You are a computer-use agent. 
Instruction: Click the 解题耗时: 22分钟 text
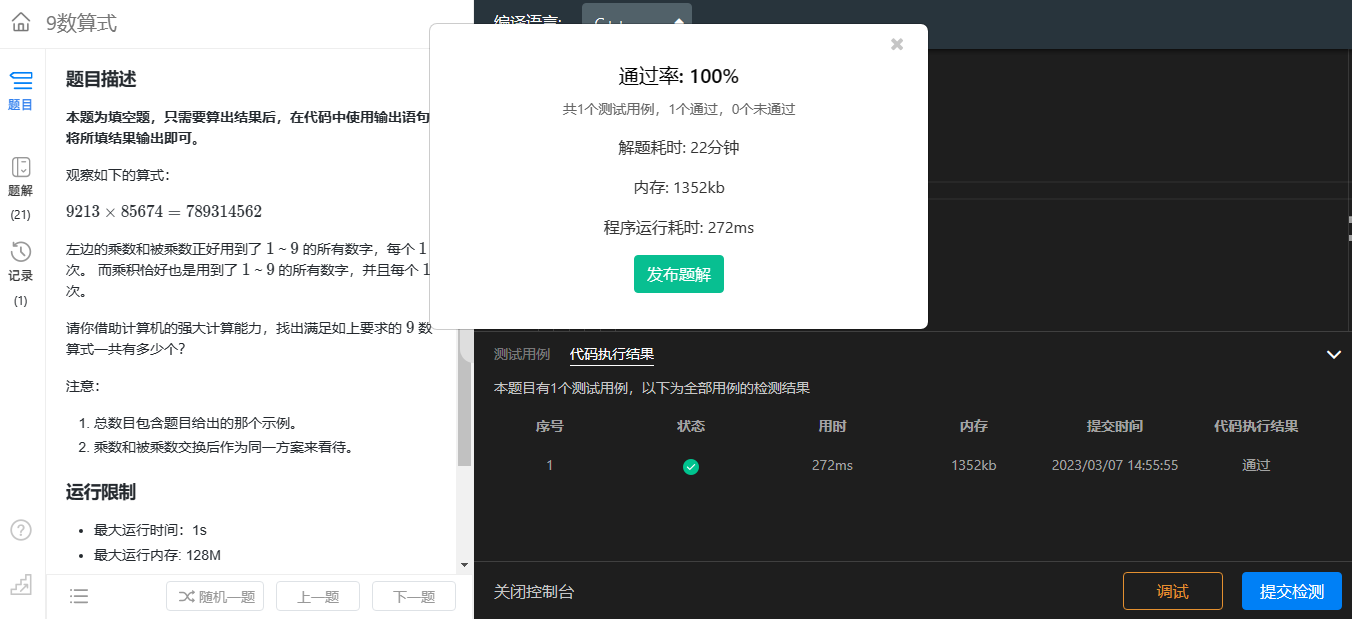point(679,147)
